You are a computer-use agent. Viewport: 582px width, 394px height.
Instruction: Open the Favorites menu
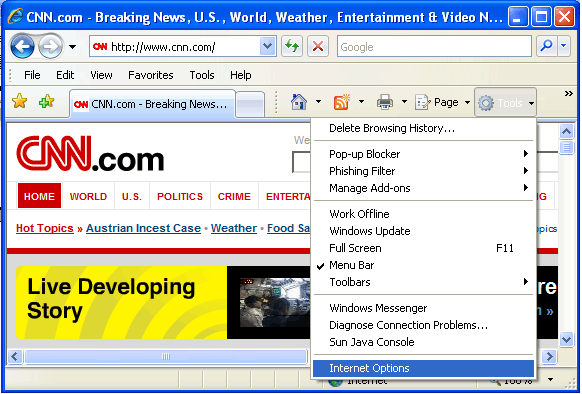tap(151, 75)
